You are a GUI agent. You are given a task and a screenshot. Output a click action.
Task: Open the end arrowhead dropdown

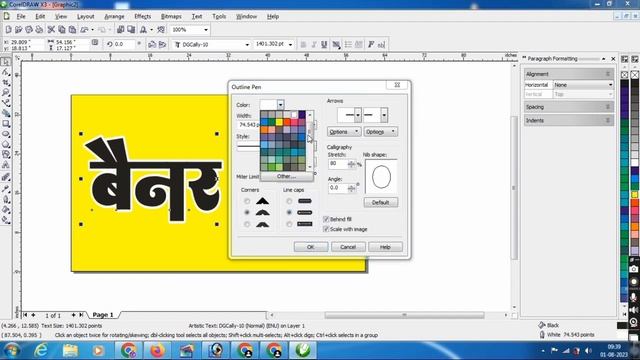coord(384,115)
